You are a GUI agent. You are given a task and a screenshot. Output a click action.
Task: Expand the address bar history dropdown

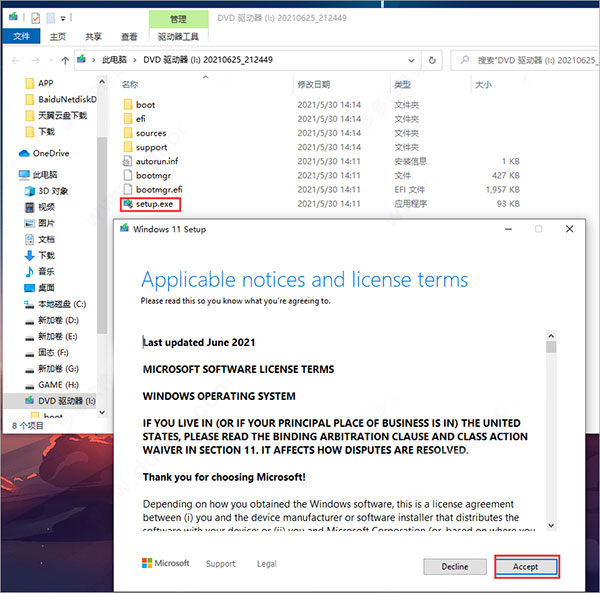coord(411,60)
